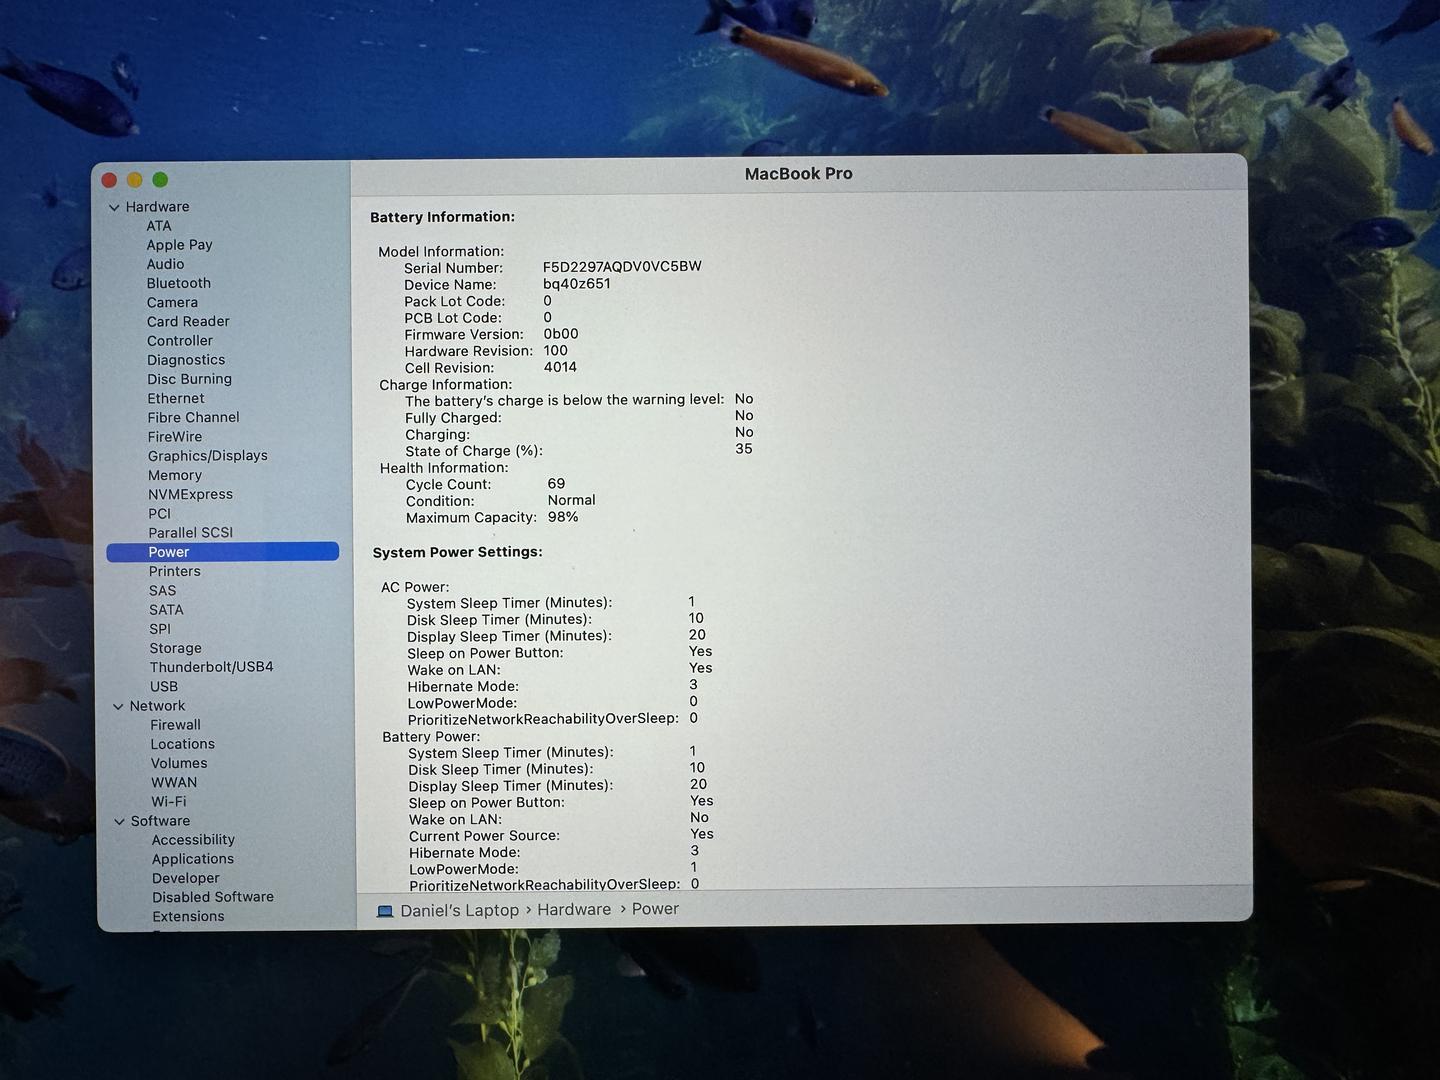Select Memory in the sidebar

click(x=175, y=476)
